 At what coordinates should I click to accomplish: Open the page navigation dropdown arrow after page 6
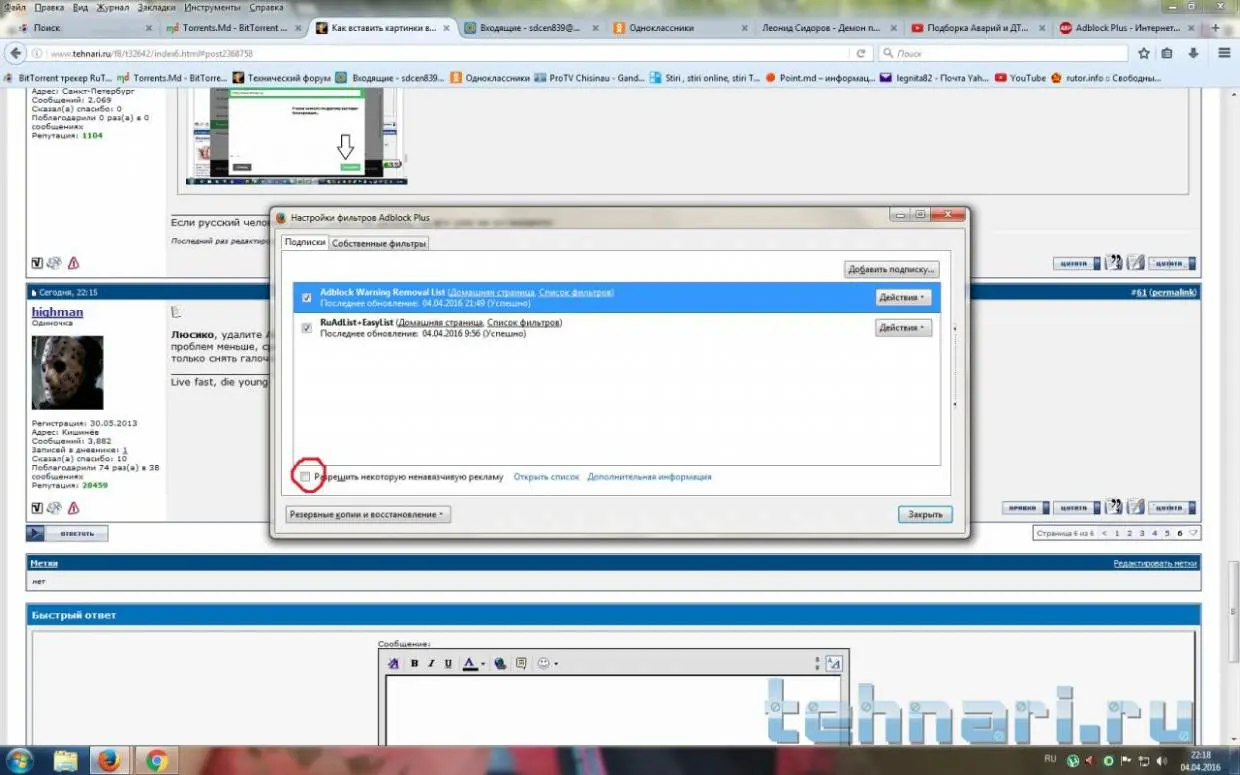(x=1193, y=533)
